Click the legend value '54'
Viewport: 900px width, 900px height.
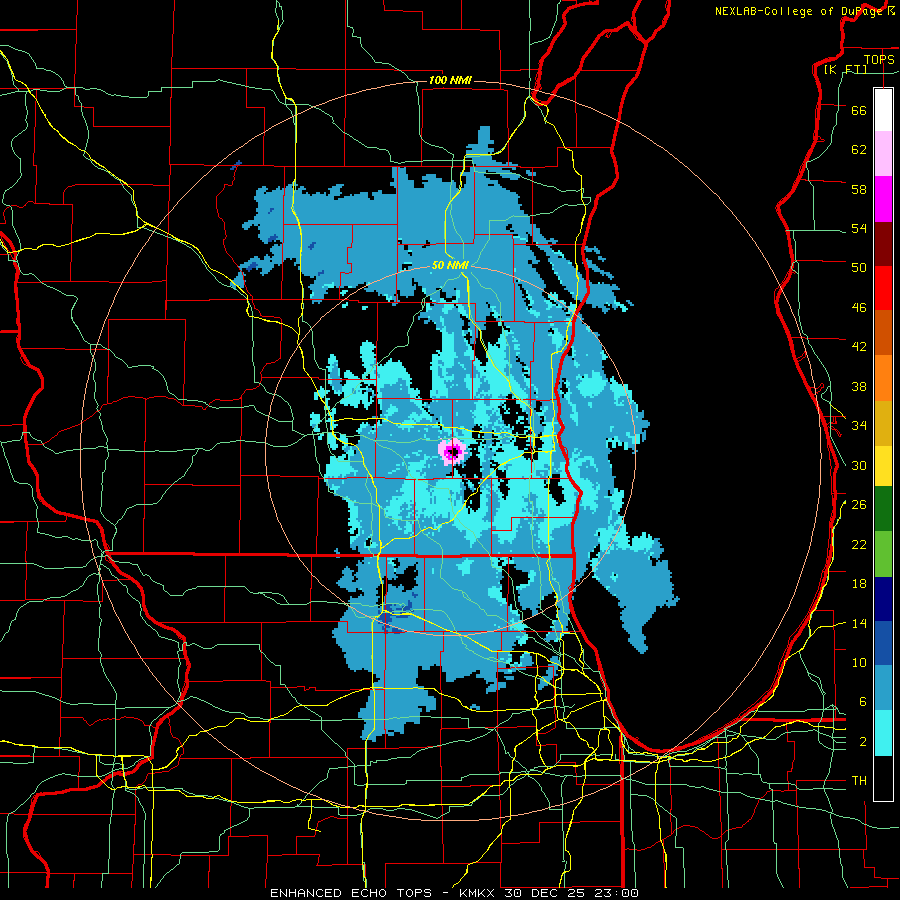click(859, 229)
